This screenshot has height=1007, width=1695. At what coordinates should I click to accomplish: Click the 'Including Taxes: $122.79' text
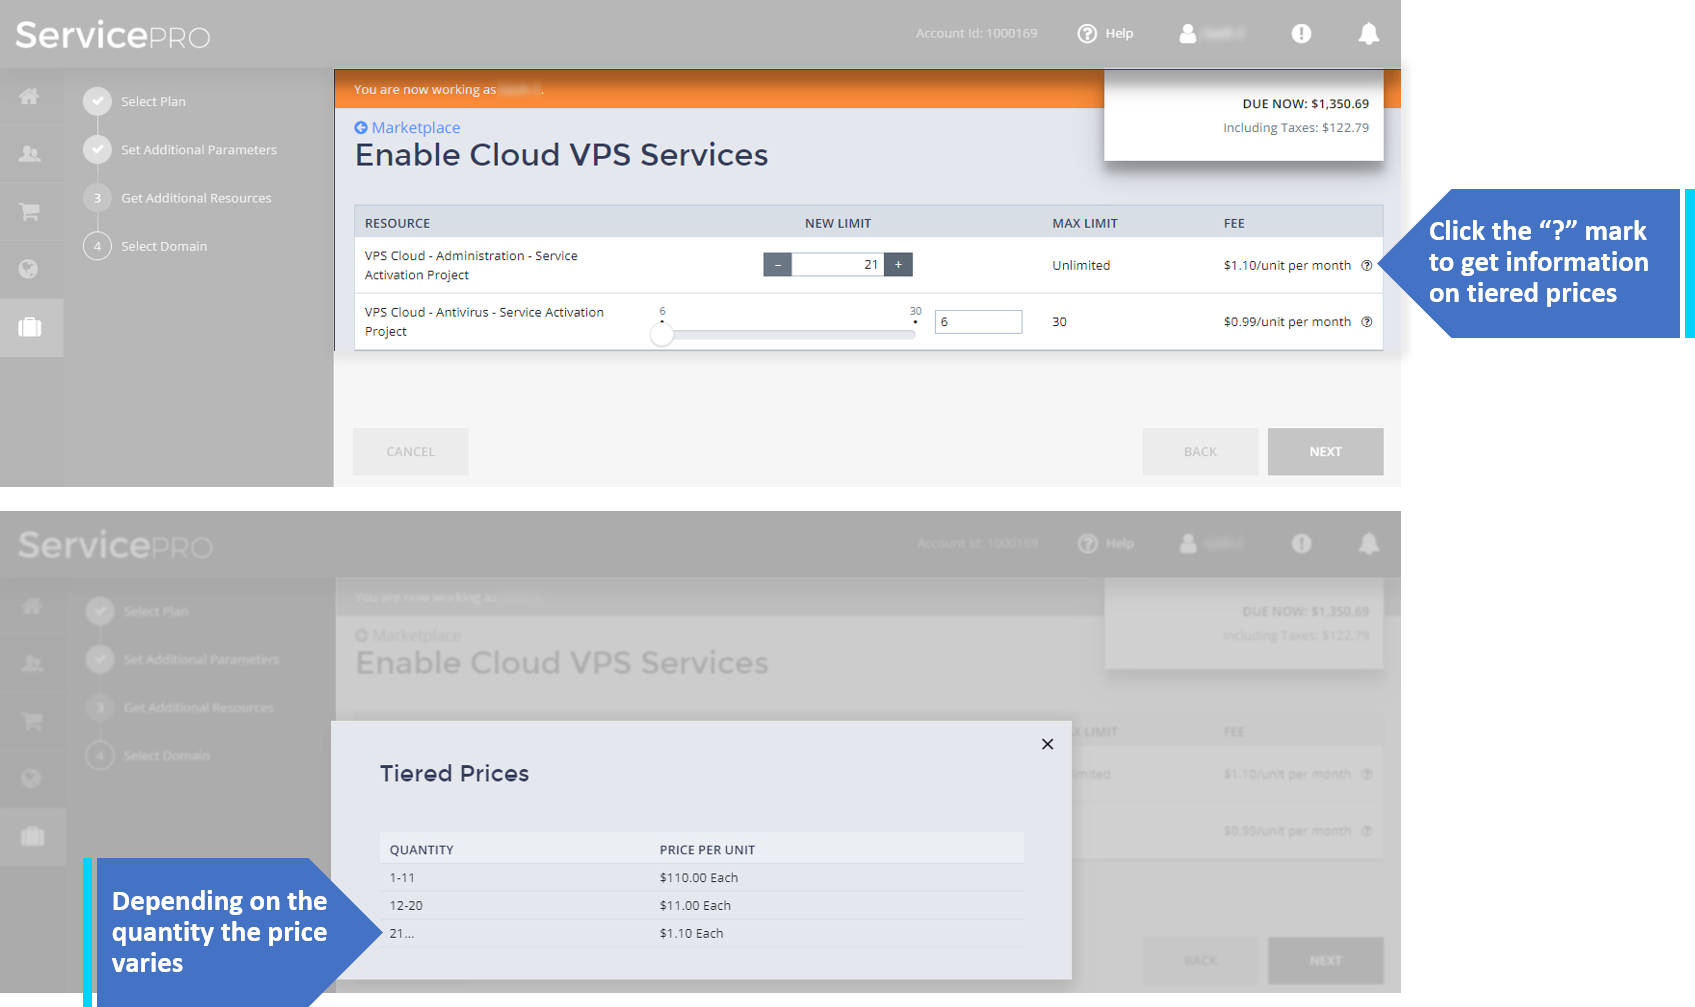1296,128
